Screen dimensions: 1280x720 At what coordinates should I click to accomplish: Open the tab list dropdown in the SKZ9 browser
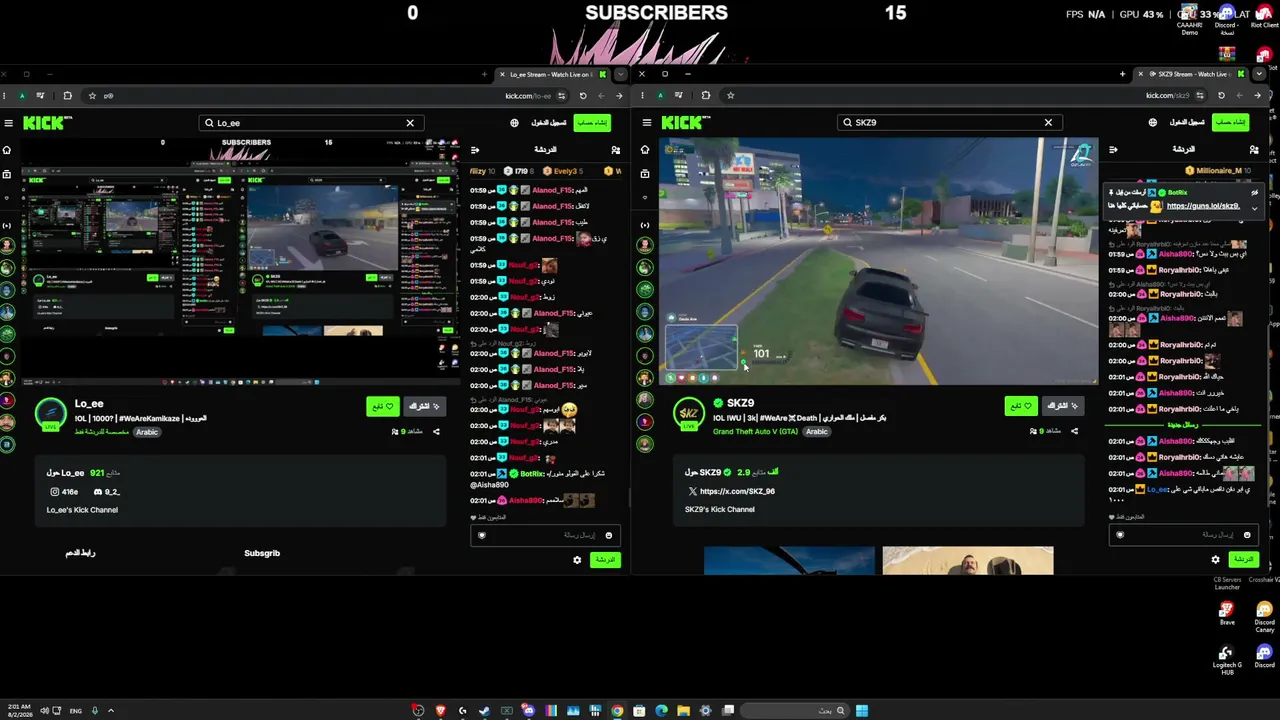[x=1258, y=74]
